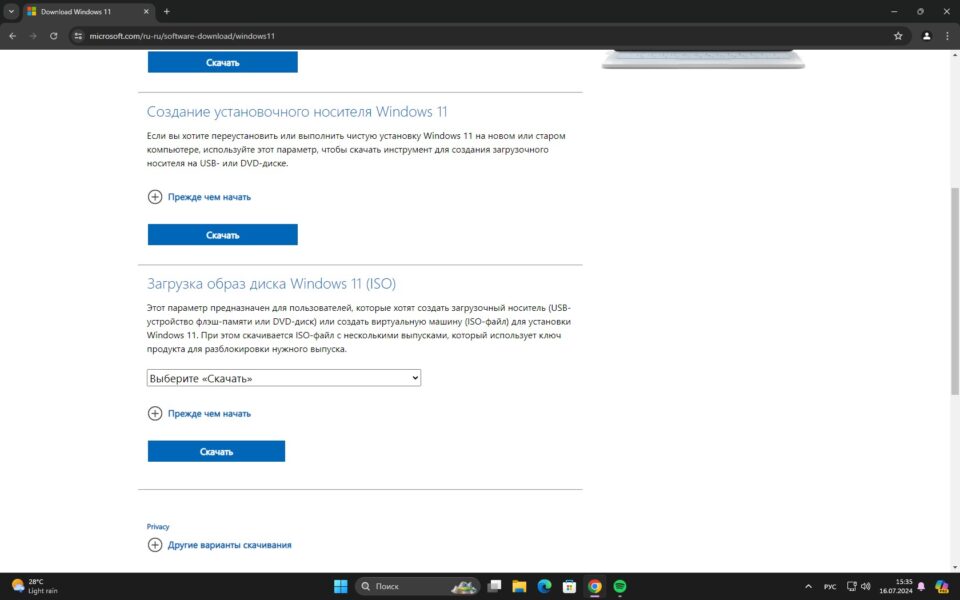Open File Explorer from the taskbar
Screen dimensions: 960x600
(x=519, y=586)
